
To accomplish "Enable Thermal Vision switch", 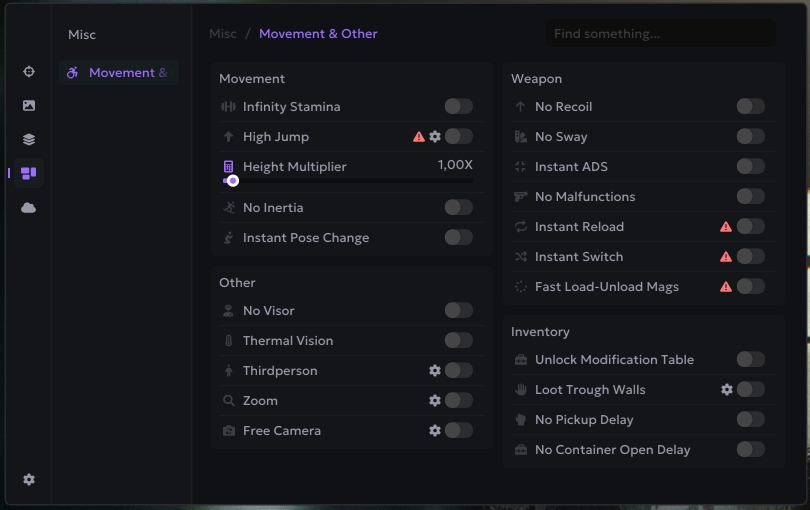I will (x=458, y=340).
